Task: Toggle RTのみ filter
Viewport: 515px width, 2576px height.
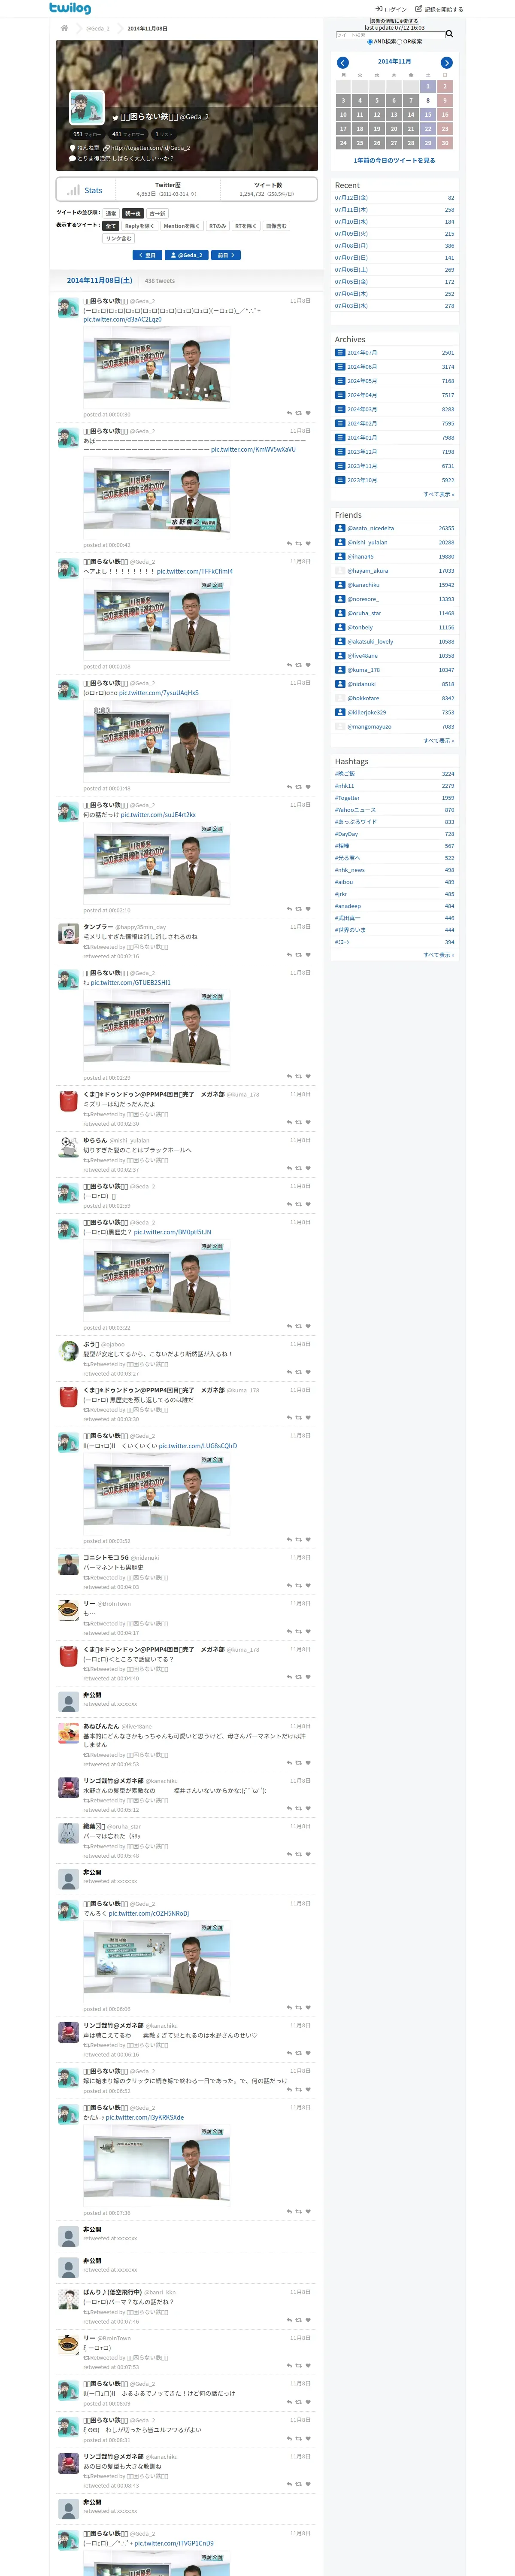Action: tap(218, 226)
